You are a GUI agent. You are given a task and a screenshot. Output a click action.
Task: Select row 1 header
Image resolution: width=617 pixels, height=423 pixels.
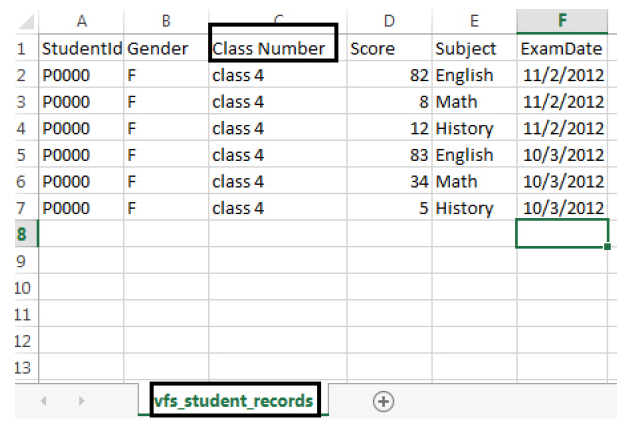pos(19,48)
